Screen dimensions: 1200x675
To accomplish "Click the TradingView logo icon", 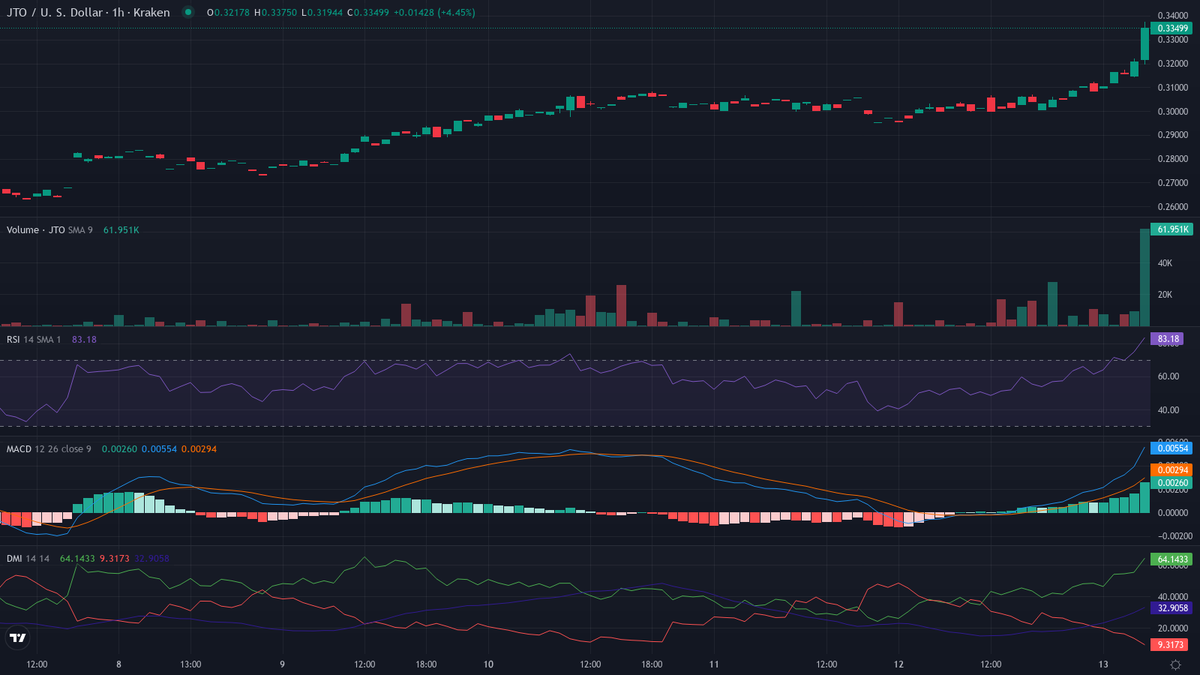I will [17, 637].
